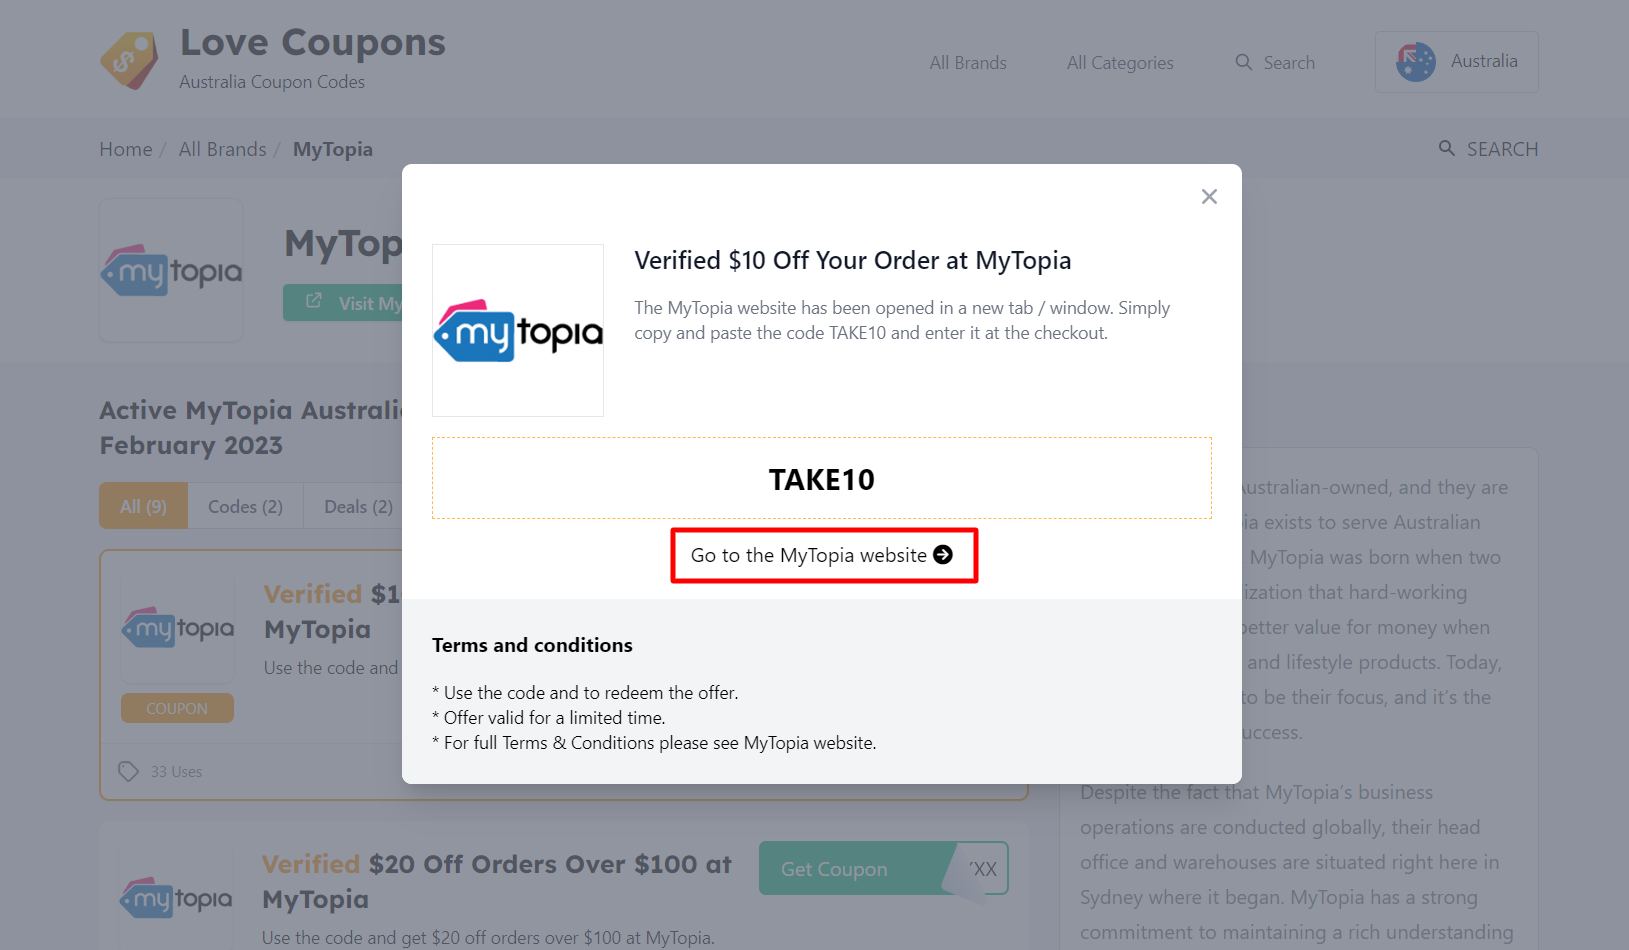Switch to the All (9) tab
Image resolution: width=1629 pixels, height=950 pixels.
(x=142, y=506)
